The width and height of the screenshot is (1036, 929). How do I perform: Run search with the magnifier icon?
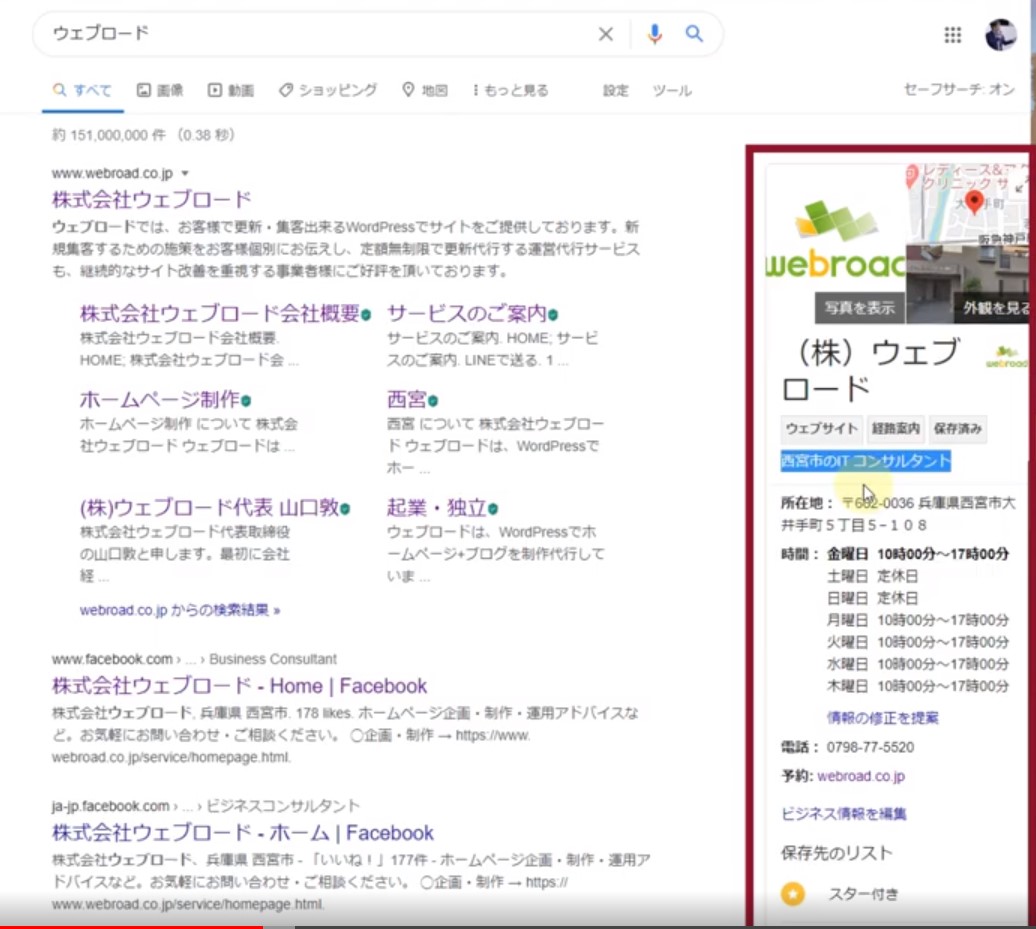click(694, 33)
